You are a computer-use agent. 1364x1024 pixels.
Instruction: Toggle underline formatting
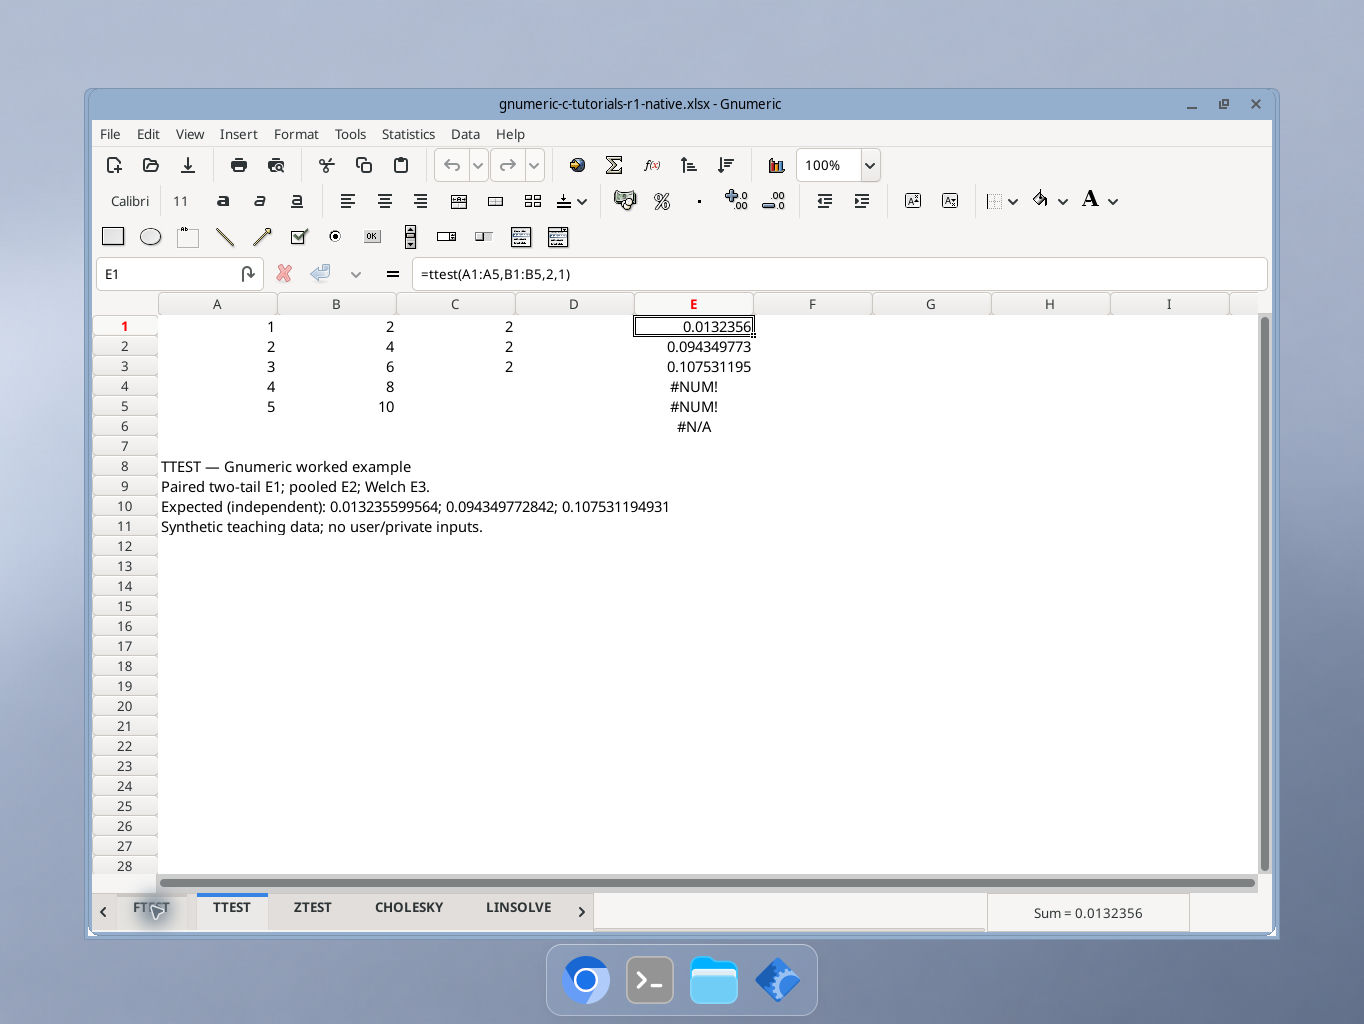[297, 201]
